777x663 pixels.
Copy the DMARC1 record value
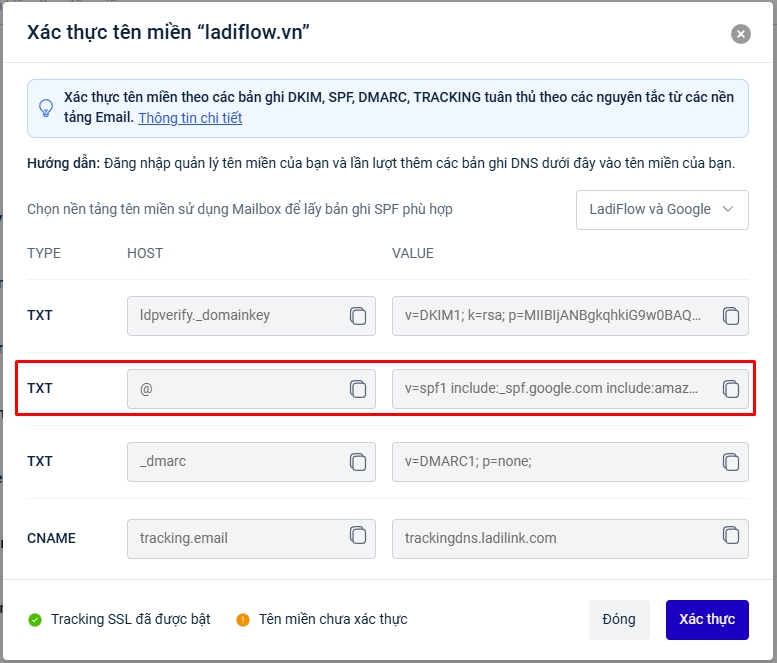pos(731,462)
